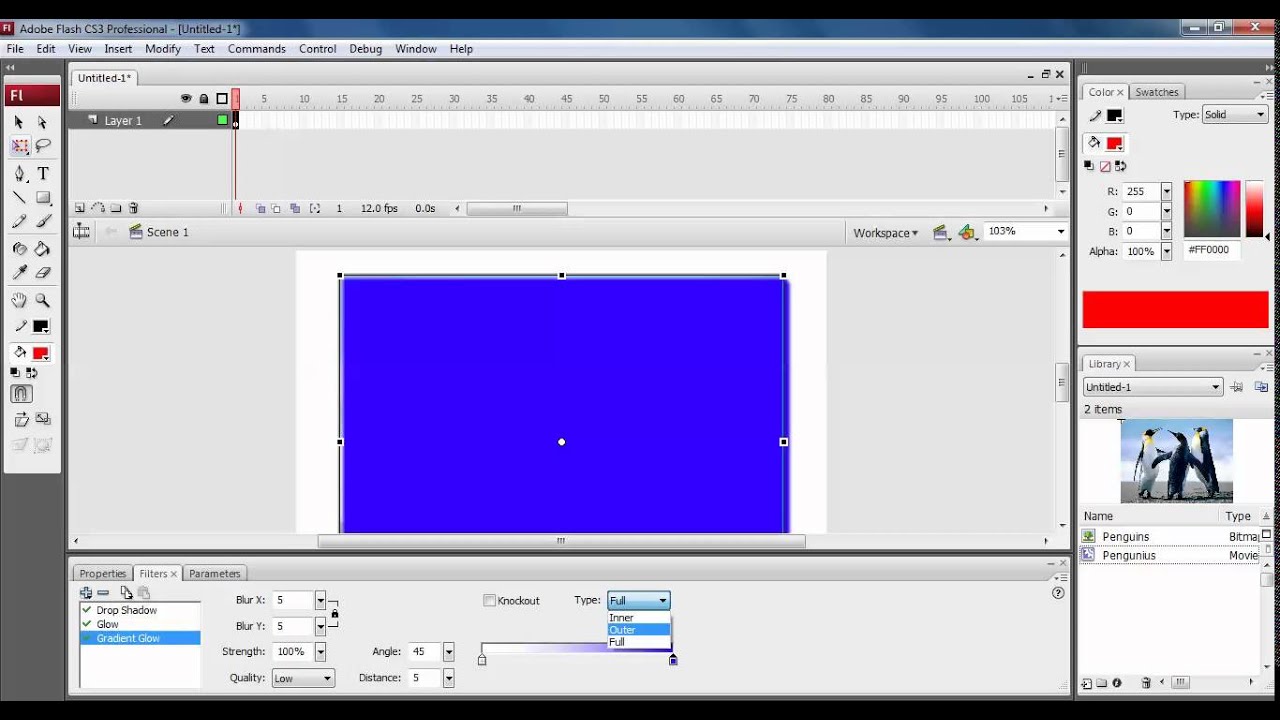Select Layer 1 in timeline
1280x720 pixels.
pyautogui.click(x=123, y=120)
